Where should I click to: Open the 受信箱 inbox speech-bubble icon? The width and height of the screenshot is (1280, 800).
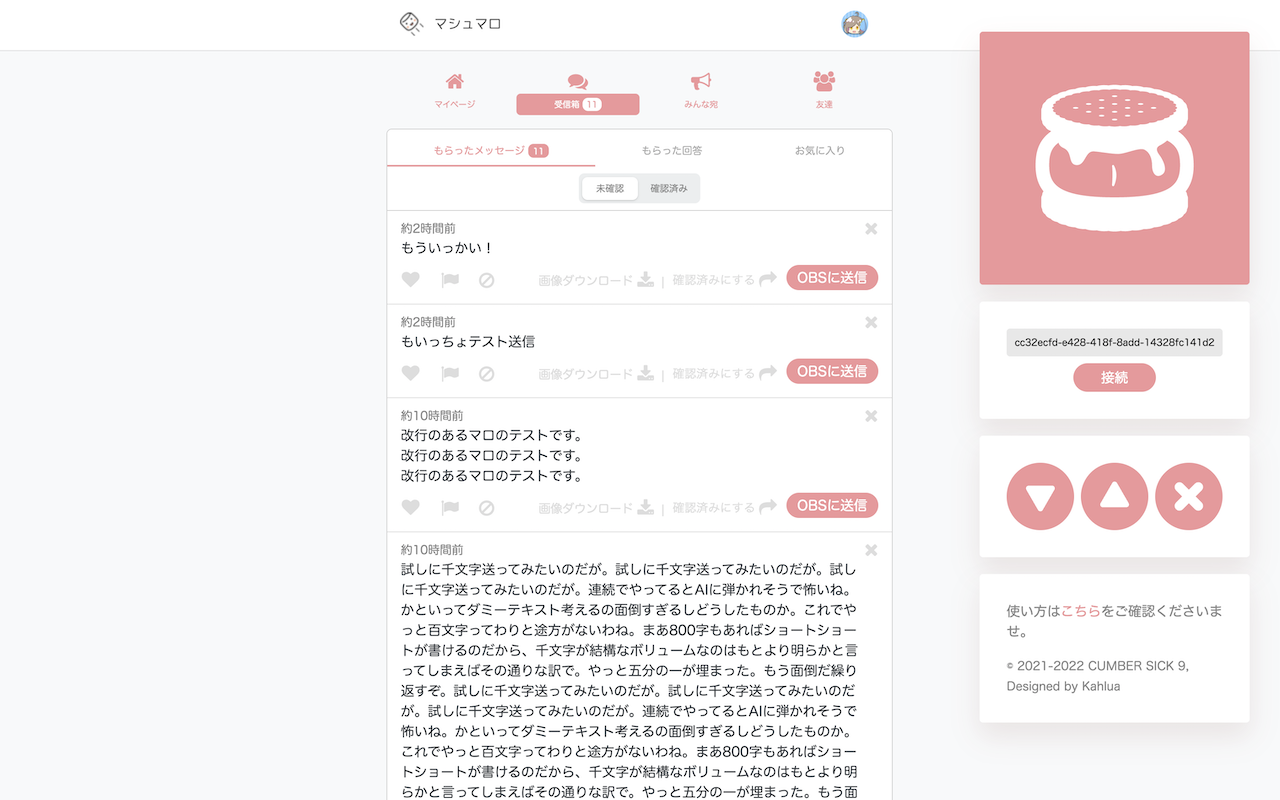tap(577, 82)
